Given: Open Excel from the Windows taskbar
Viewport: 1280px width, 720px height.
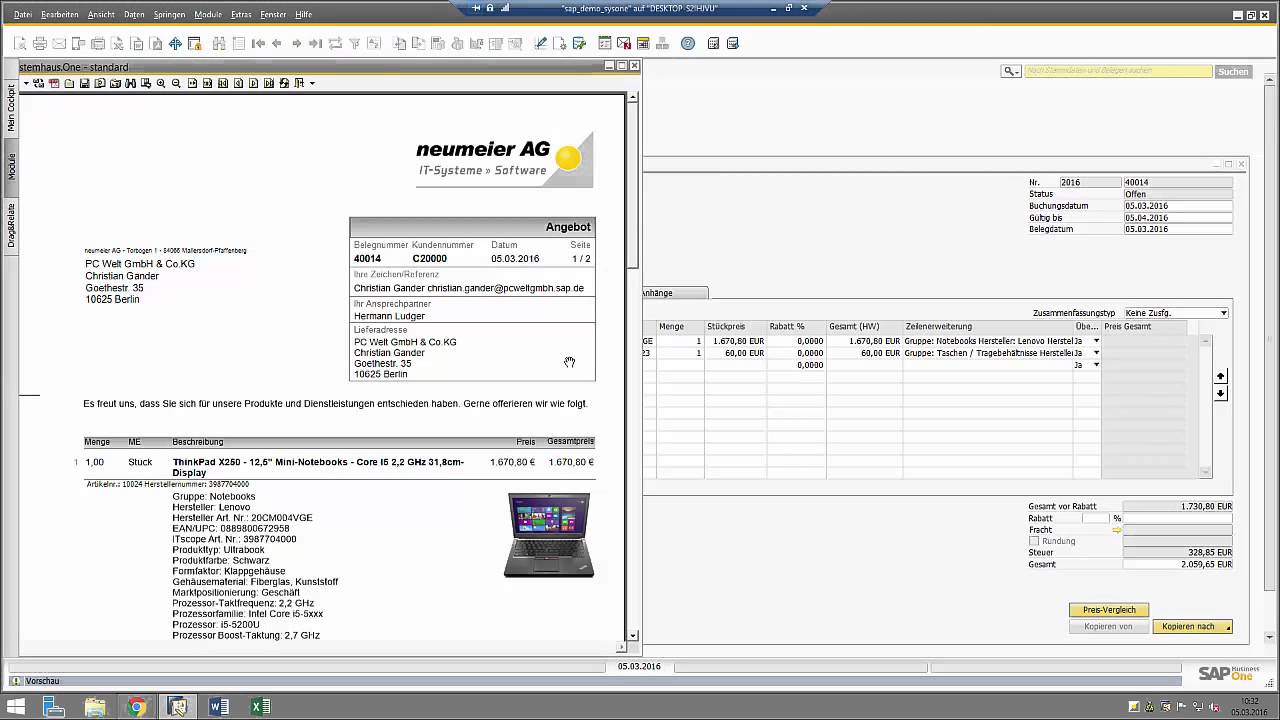Looking at the screenshot, I should [x=260, y=707].
